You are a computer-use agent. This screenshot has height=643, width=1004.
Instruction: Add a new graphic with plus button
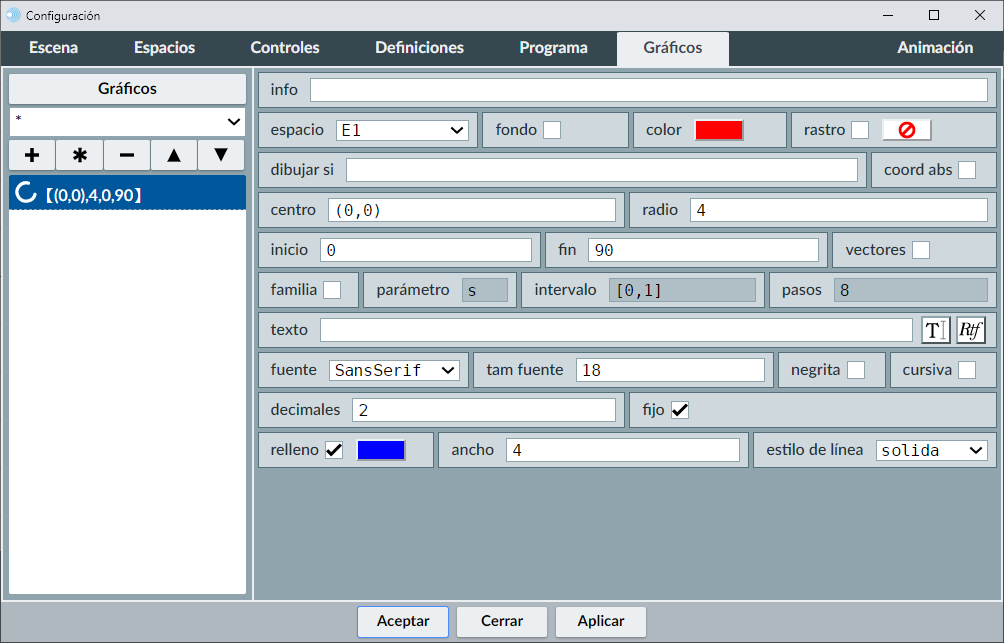point(32,156)
